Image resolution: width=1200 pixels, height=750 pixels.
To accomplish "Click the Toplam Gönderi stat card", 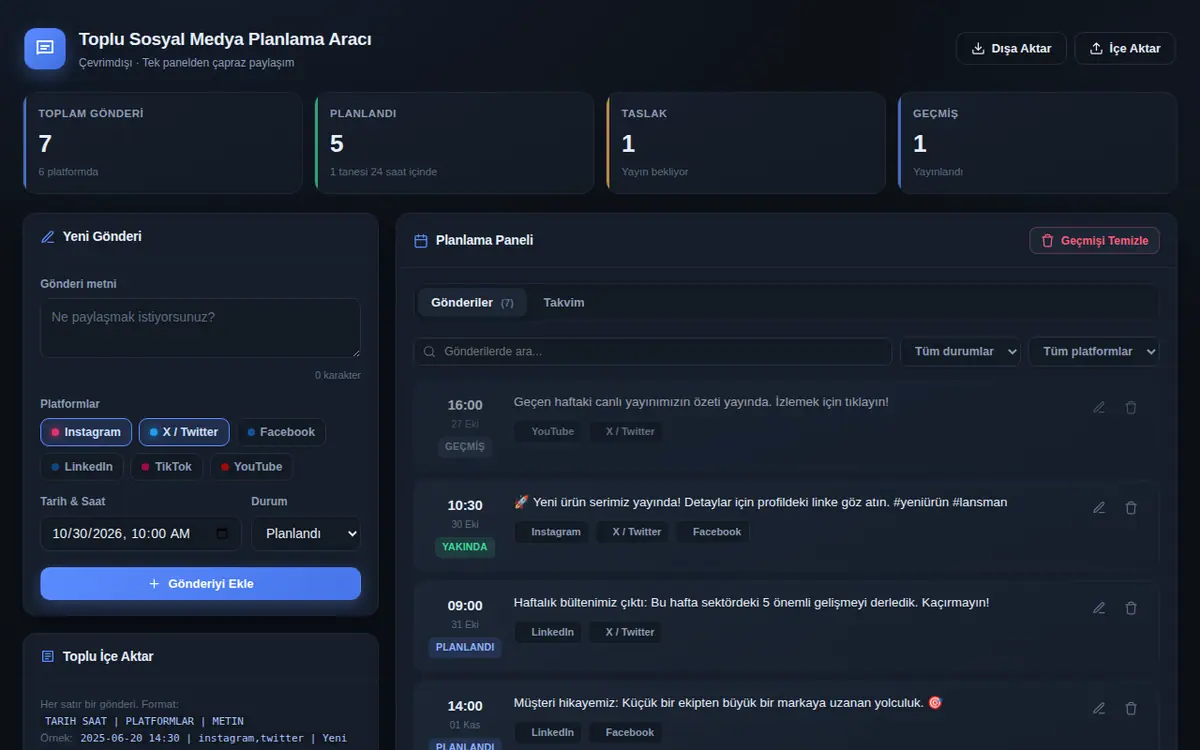I will point(163,143).
